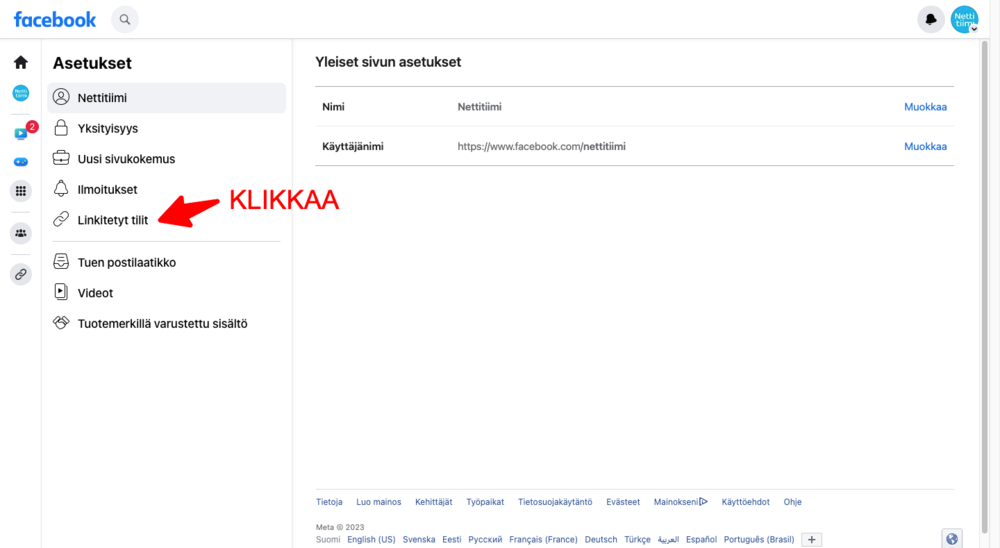Open the Groups people icon
The image size is (1000, 548).
pyautogui.click(x=21, y=233)
